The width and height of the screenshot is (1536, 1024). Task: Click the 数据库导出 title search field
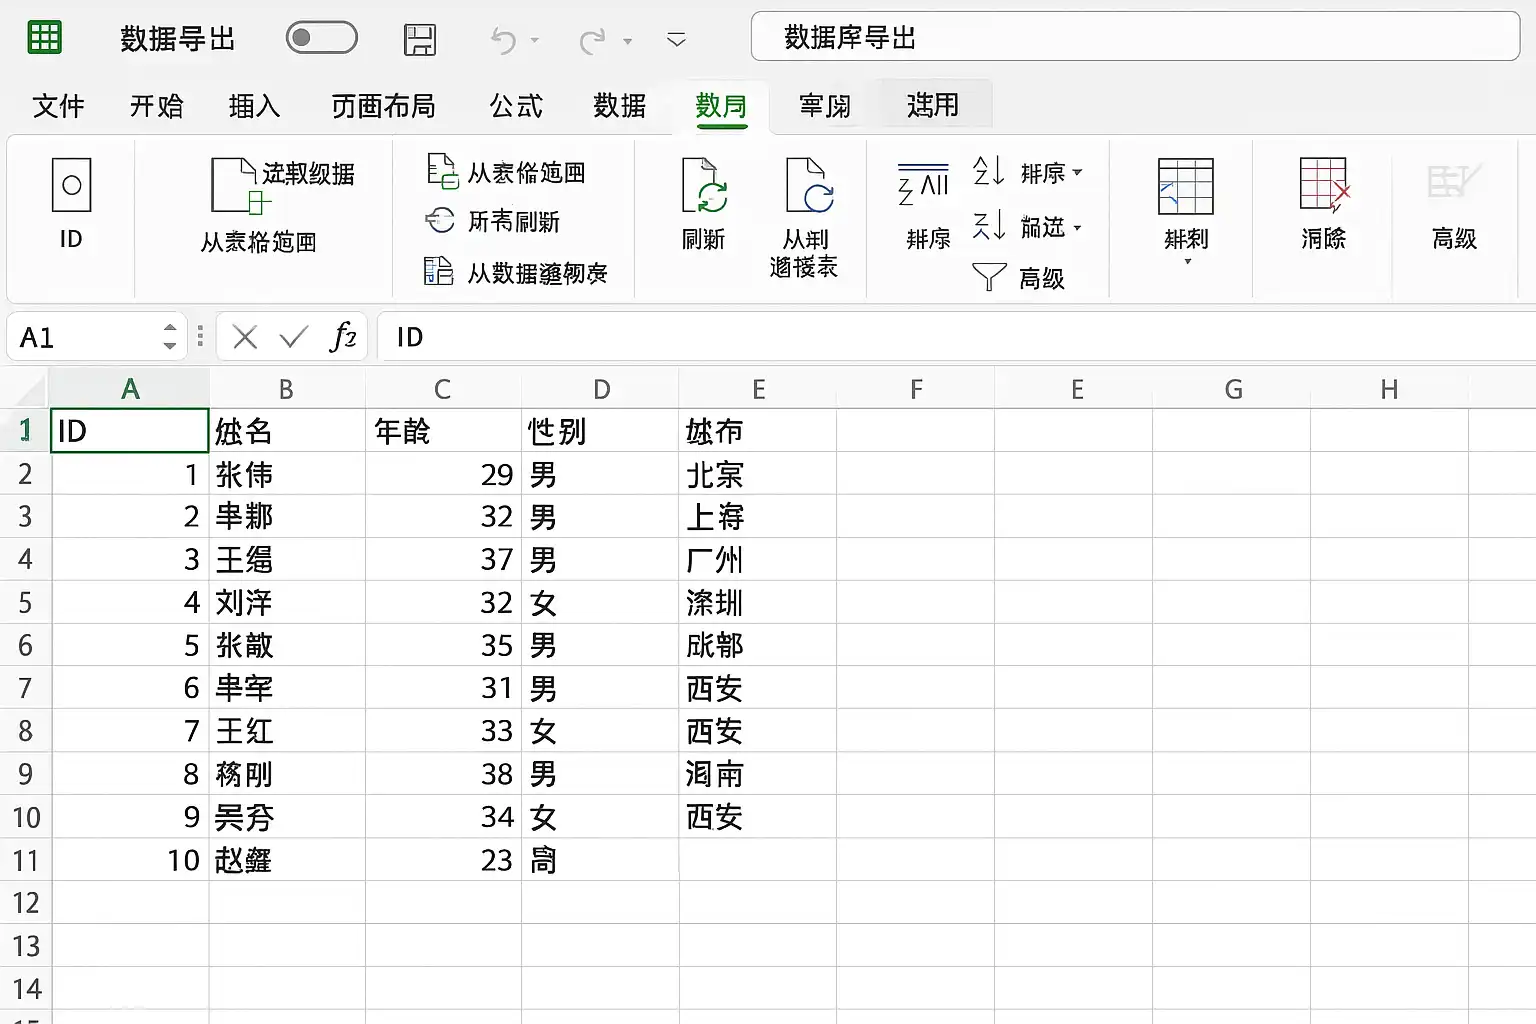pos(1135,37)
